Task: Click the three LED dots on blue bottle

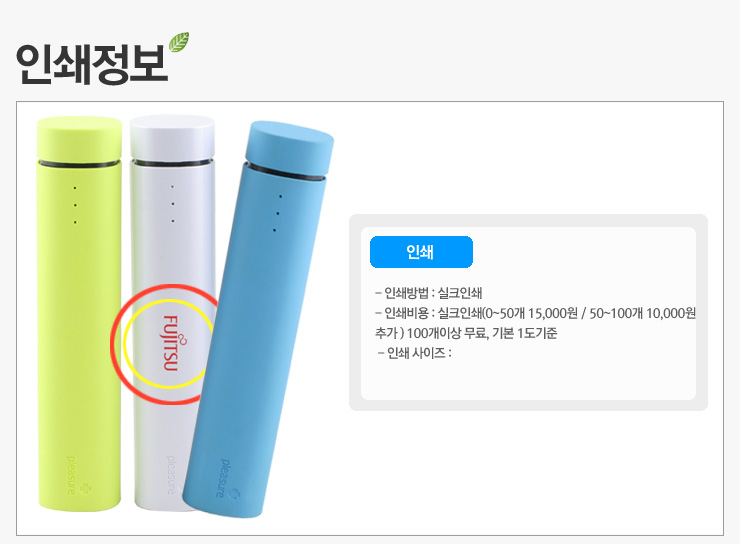Action: (x=278, y=213)
